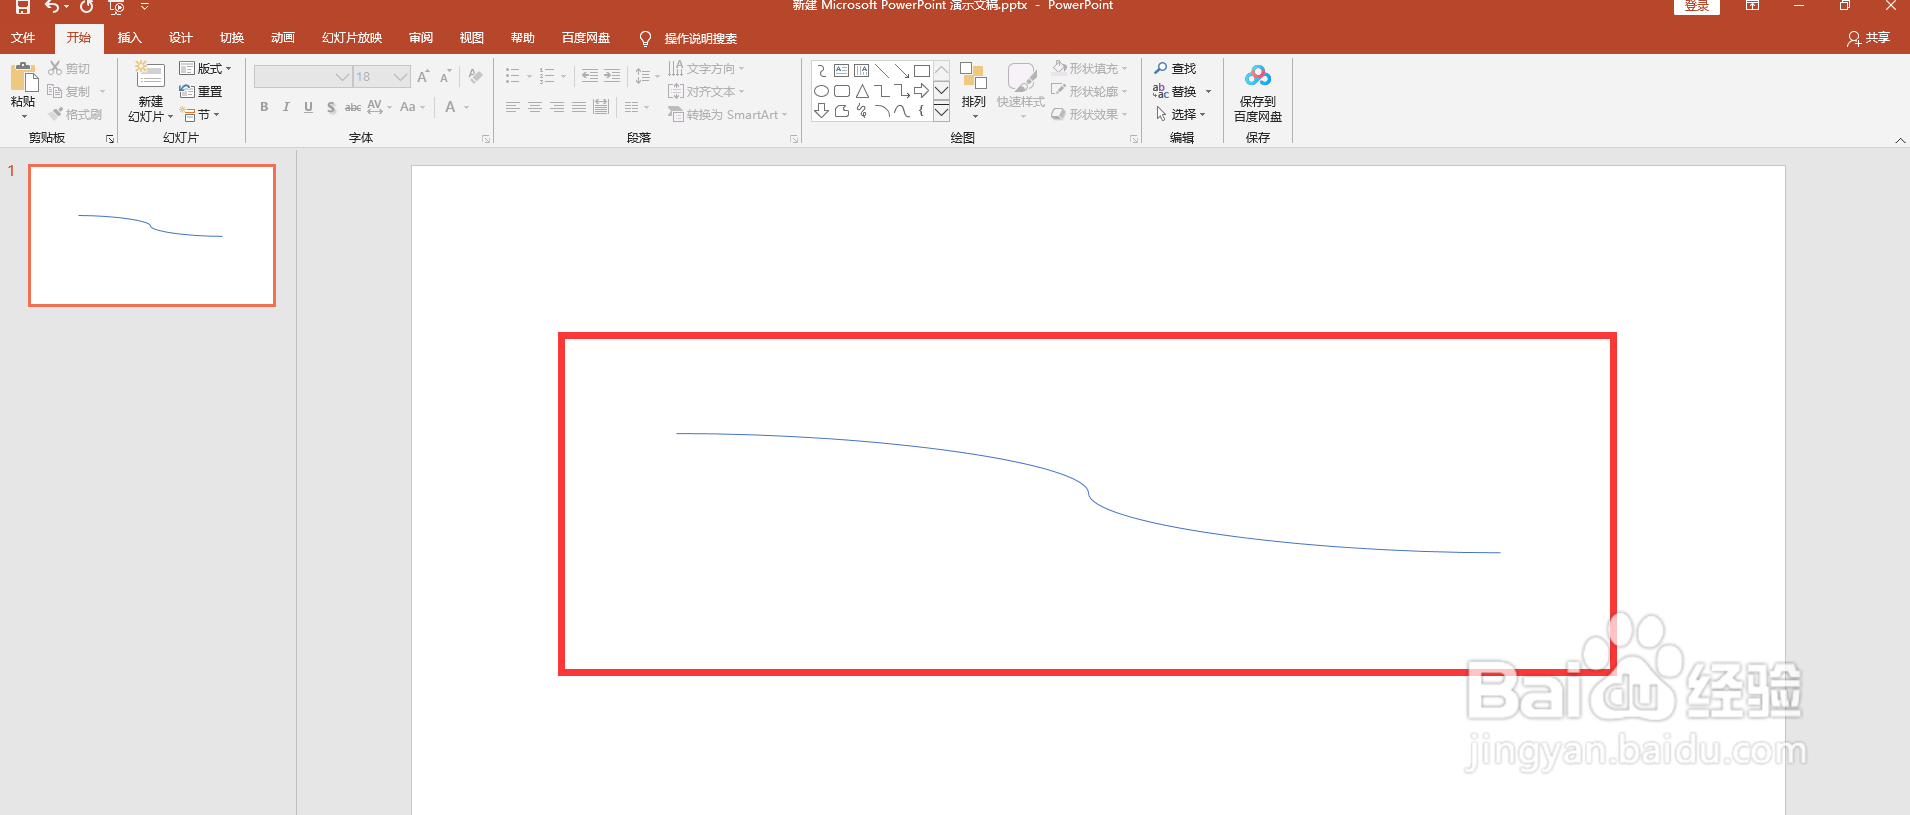Click the Reset (重置) slide button

click(200, 91)
